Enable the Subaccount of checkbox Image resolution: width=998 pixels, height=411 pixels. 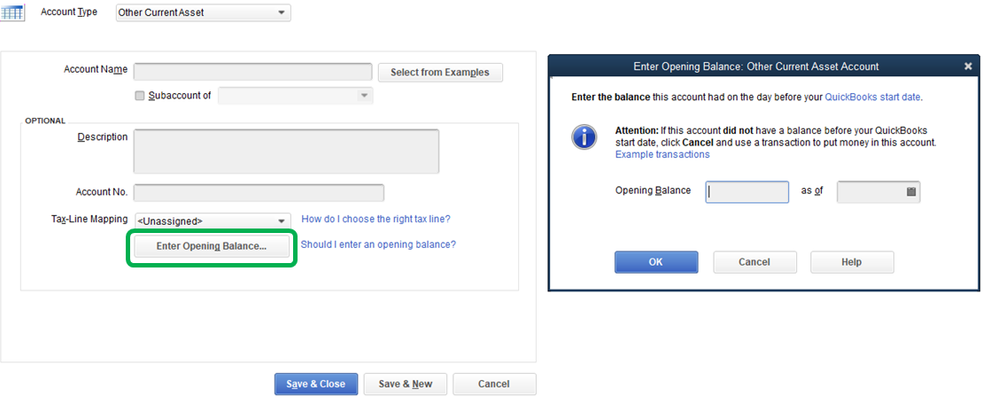click(139, 96)
